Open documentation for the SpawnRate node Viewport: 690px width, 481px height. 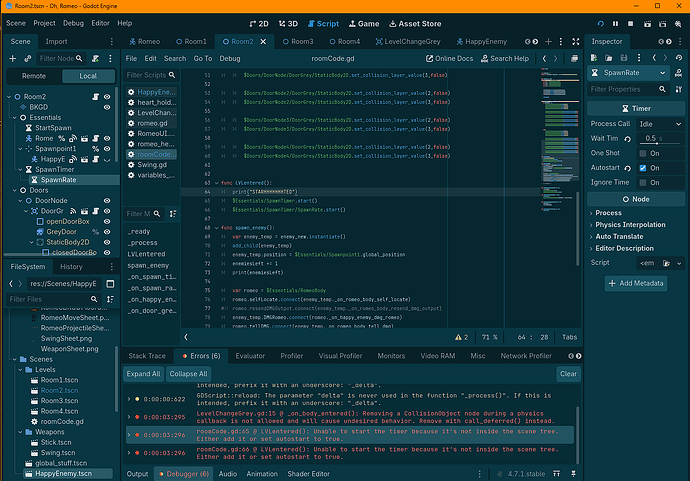[x=679, y=73]
